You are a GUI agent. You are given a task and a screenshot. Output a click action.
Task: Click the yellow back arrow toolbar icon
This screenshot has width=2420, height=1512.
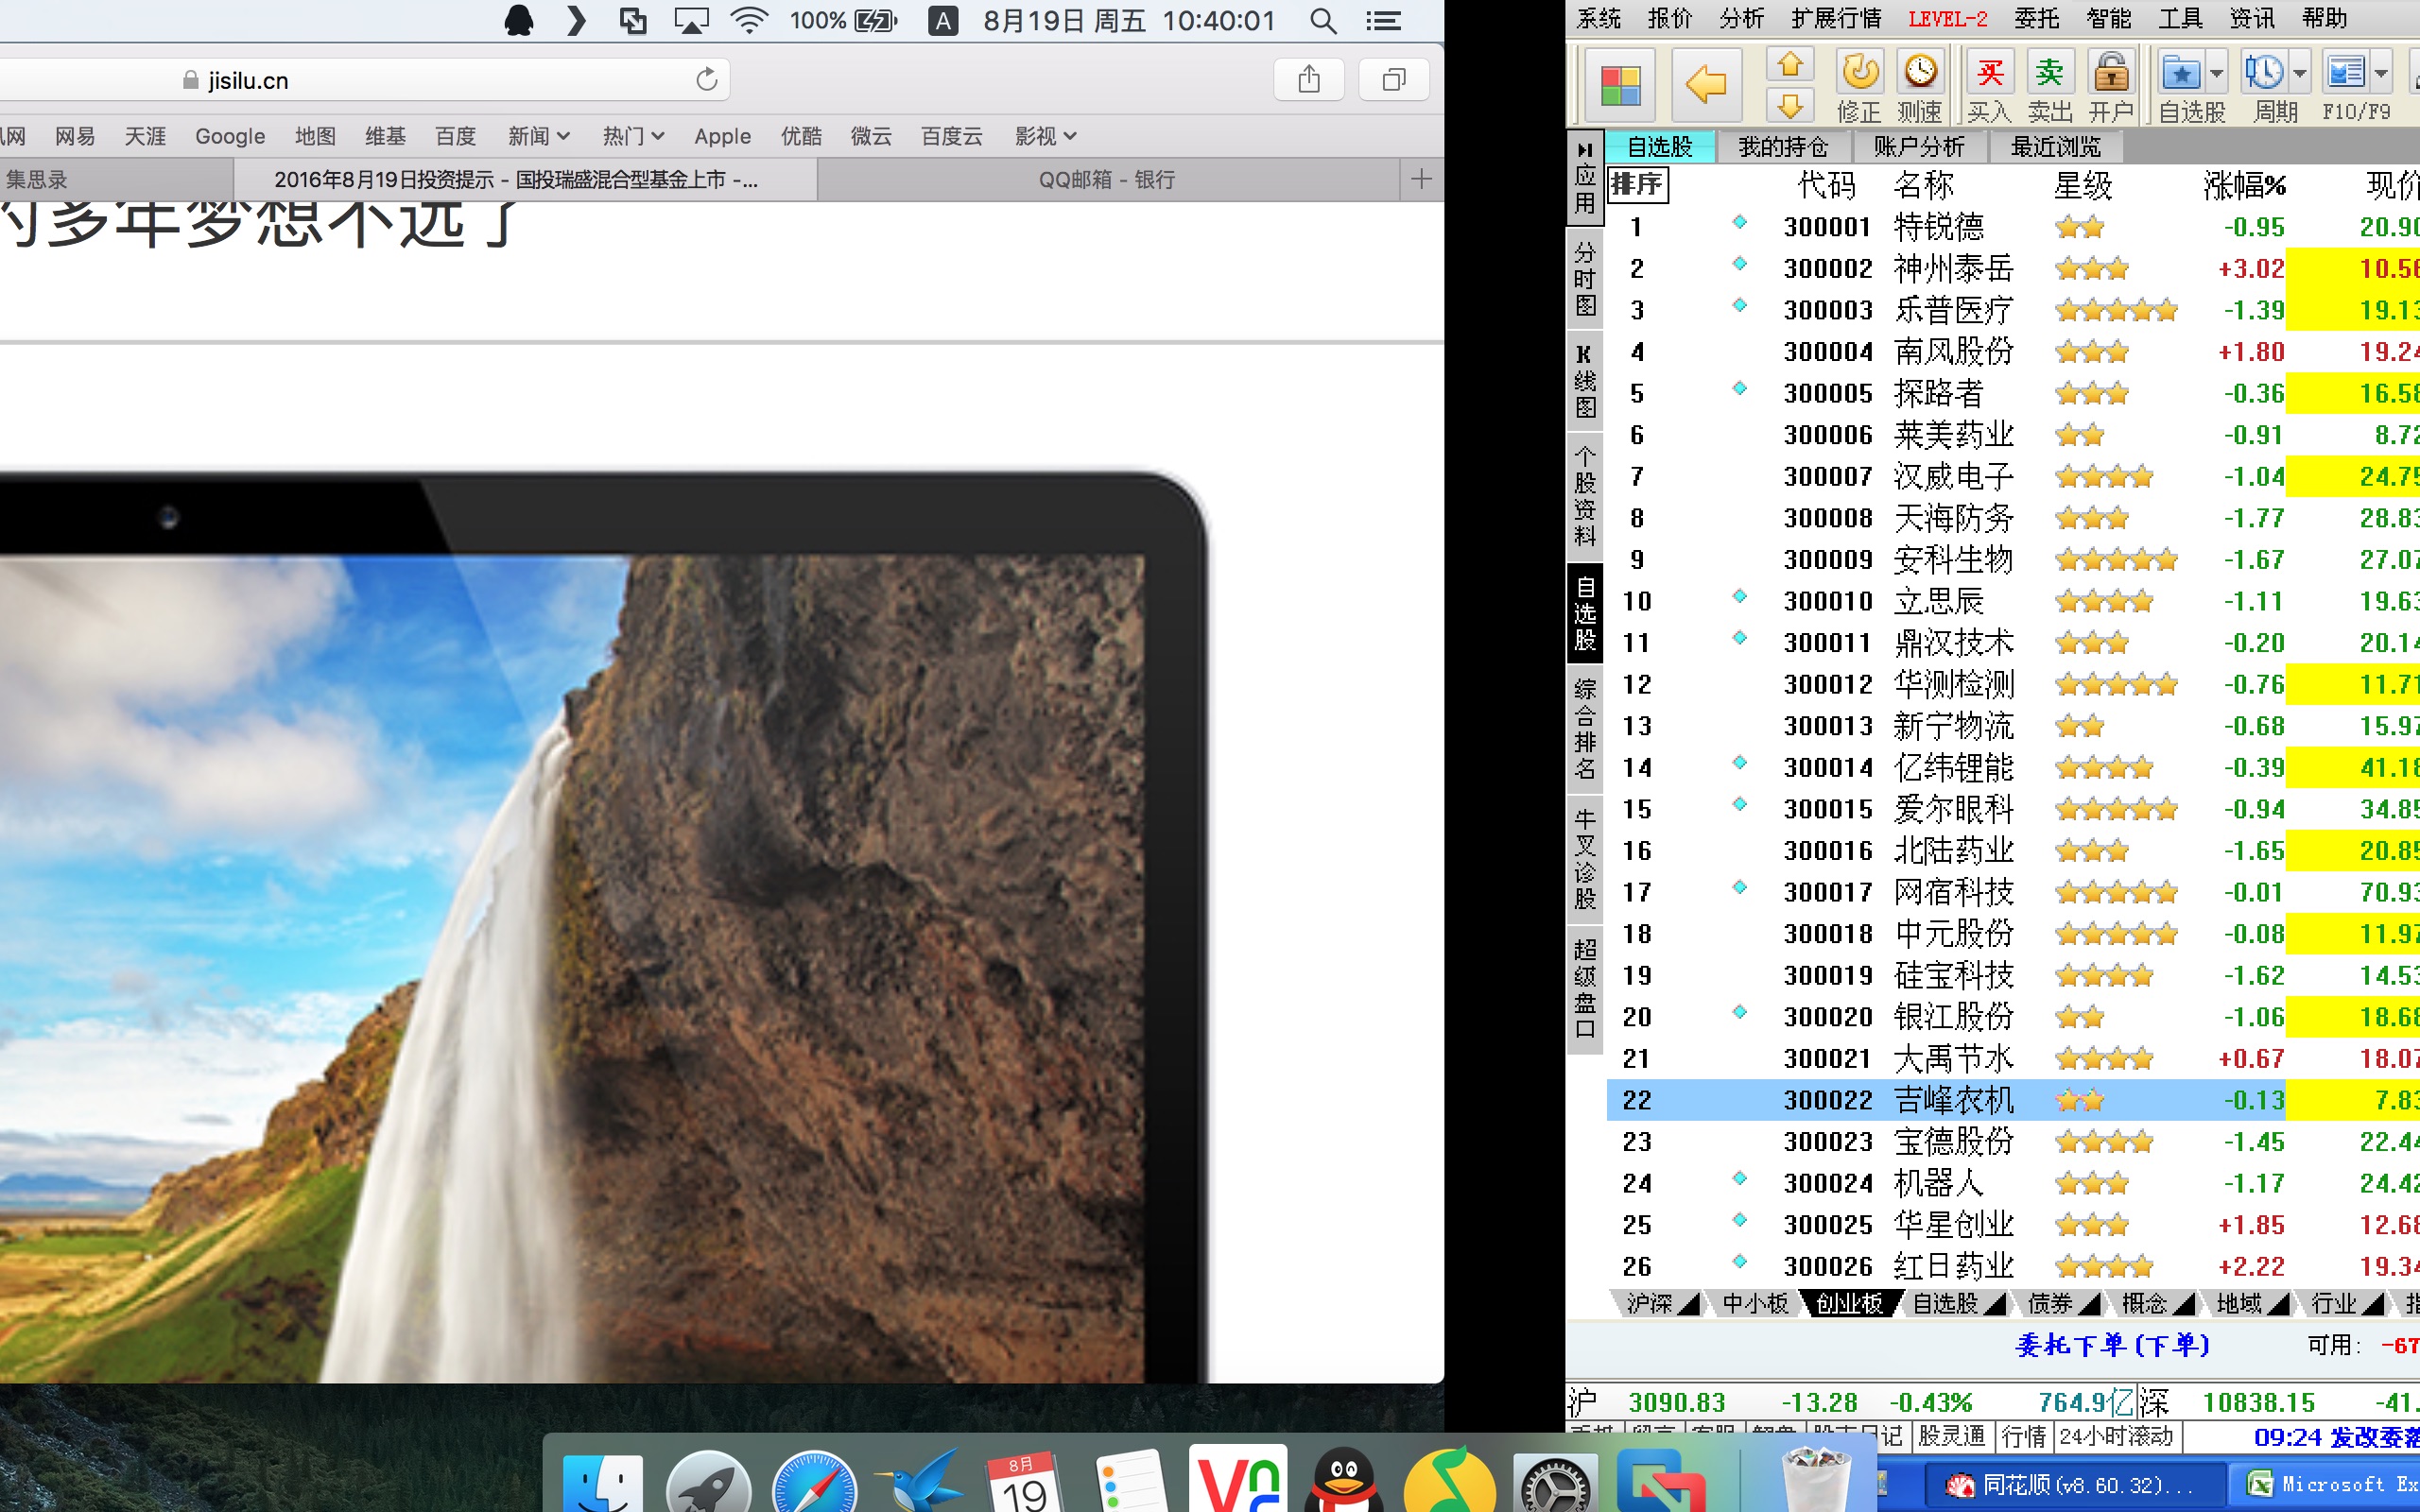tap(1705, 84)
